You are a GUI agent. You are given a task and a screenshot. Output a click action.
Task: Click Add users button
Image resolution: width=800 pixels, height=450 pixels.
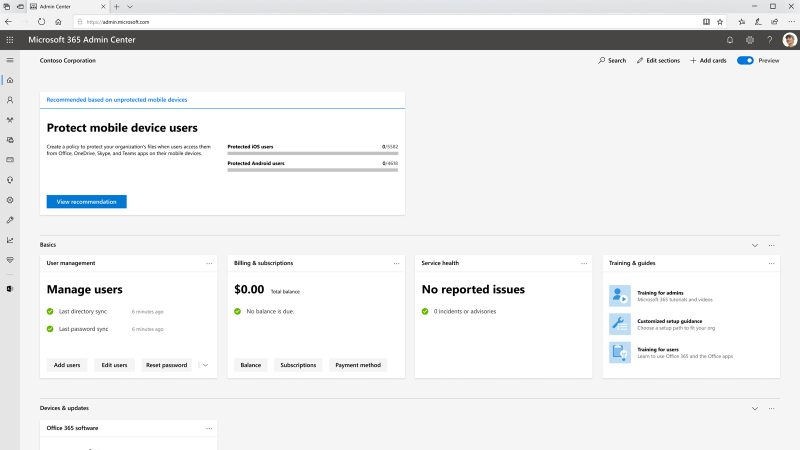[67, 365]
